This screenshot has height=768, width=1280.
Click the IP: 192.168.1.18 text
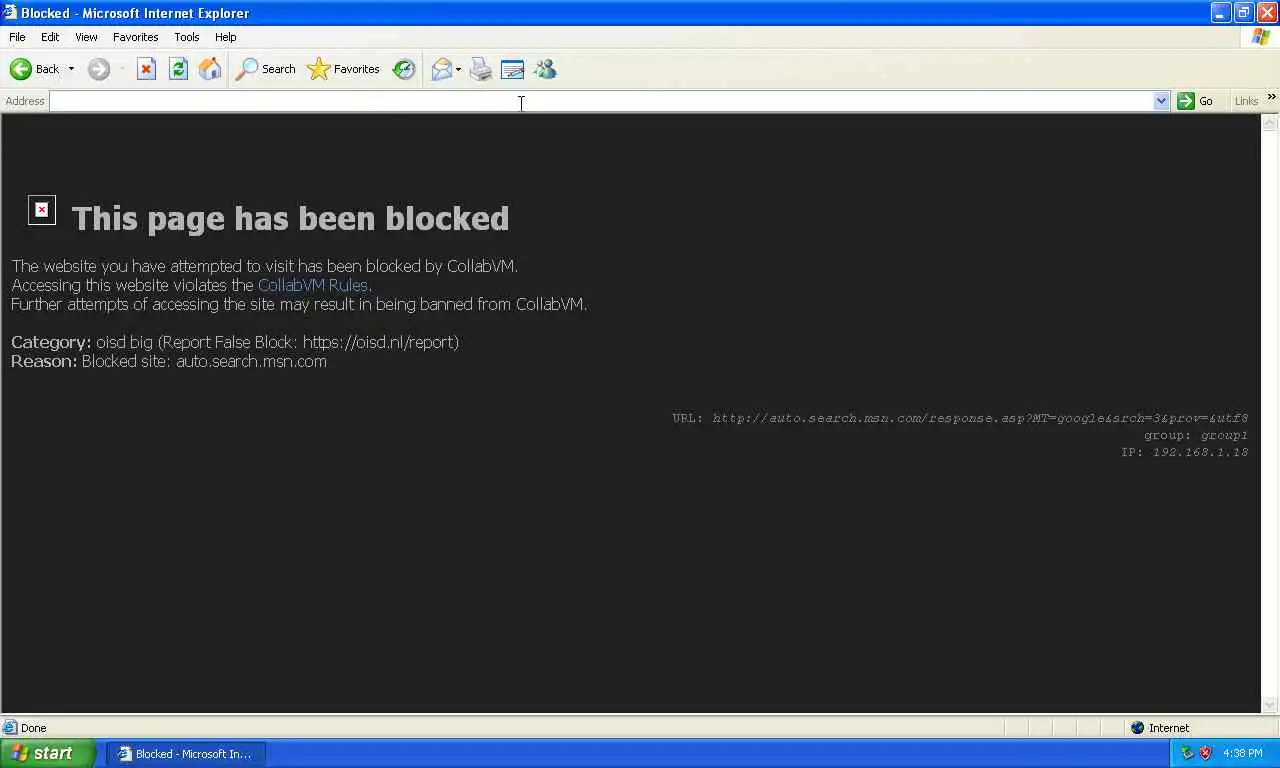point(1184,452)
